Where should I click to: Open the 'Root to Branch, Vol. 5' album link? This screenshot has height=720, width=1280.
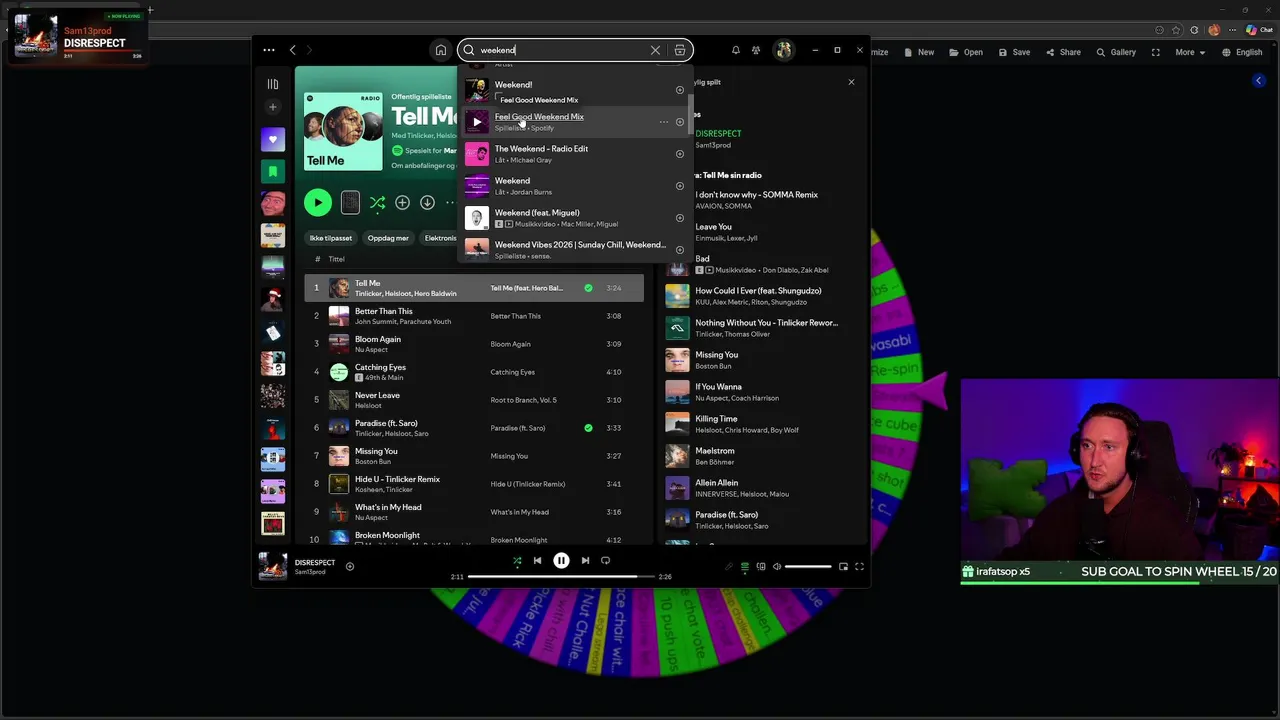point(524,400)
